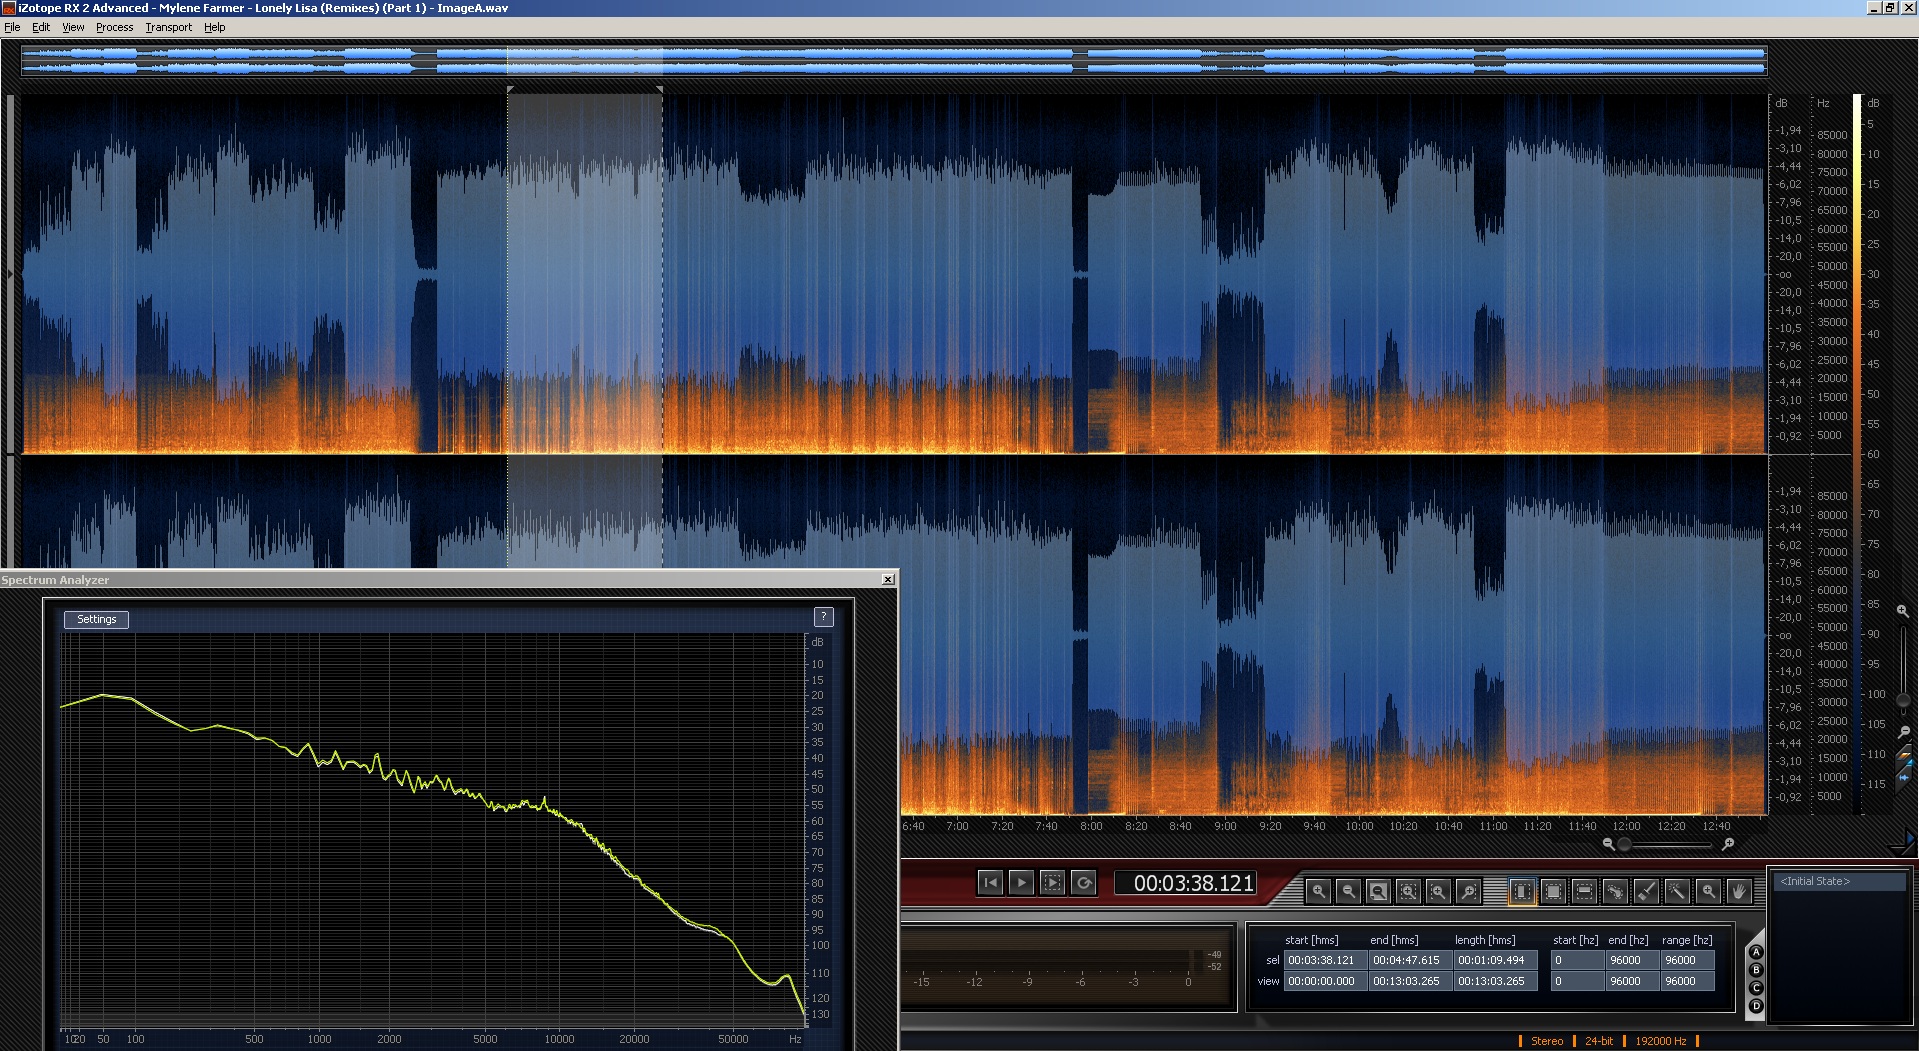Click the zoom to selection icon
1919x1051 pixels.
click(1408, 891)
